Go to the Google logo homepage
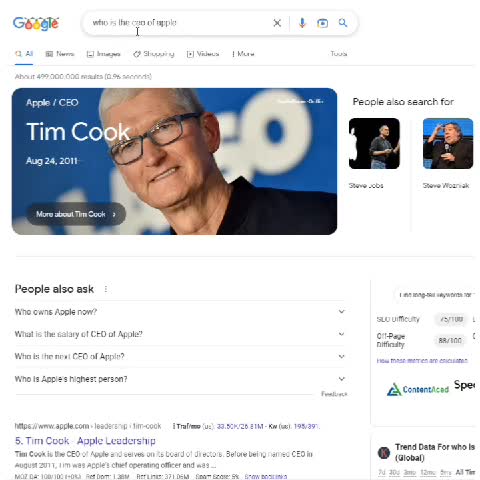 point(36,23)
